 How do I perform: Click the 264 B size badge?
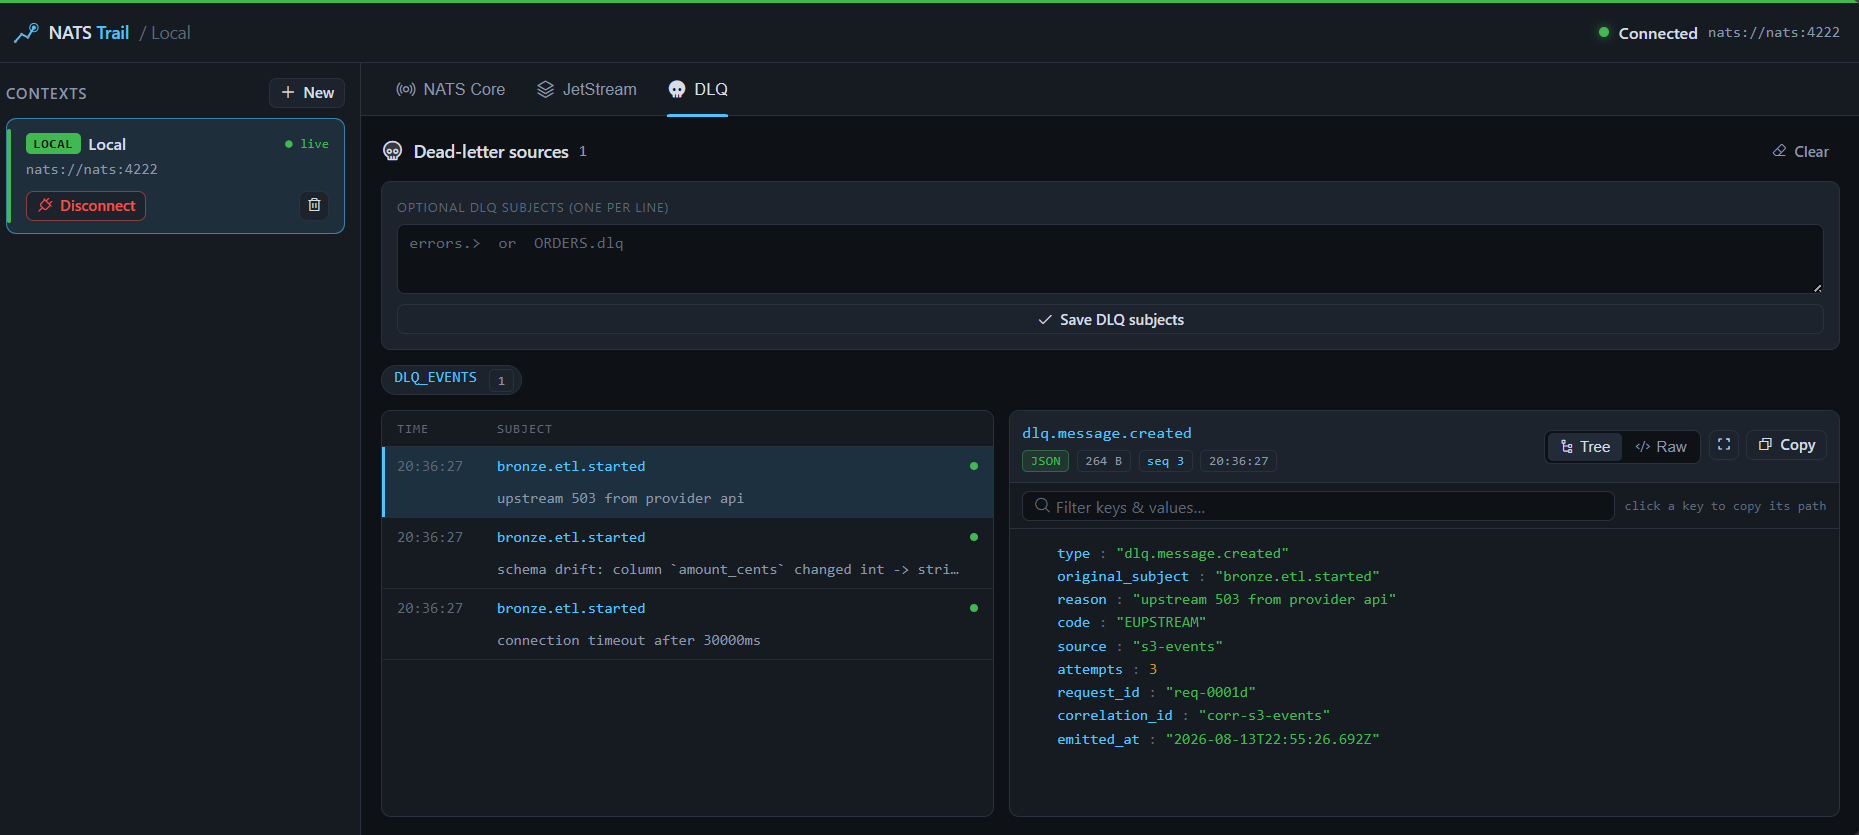coord(1104,461)
